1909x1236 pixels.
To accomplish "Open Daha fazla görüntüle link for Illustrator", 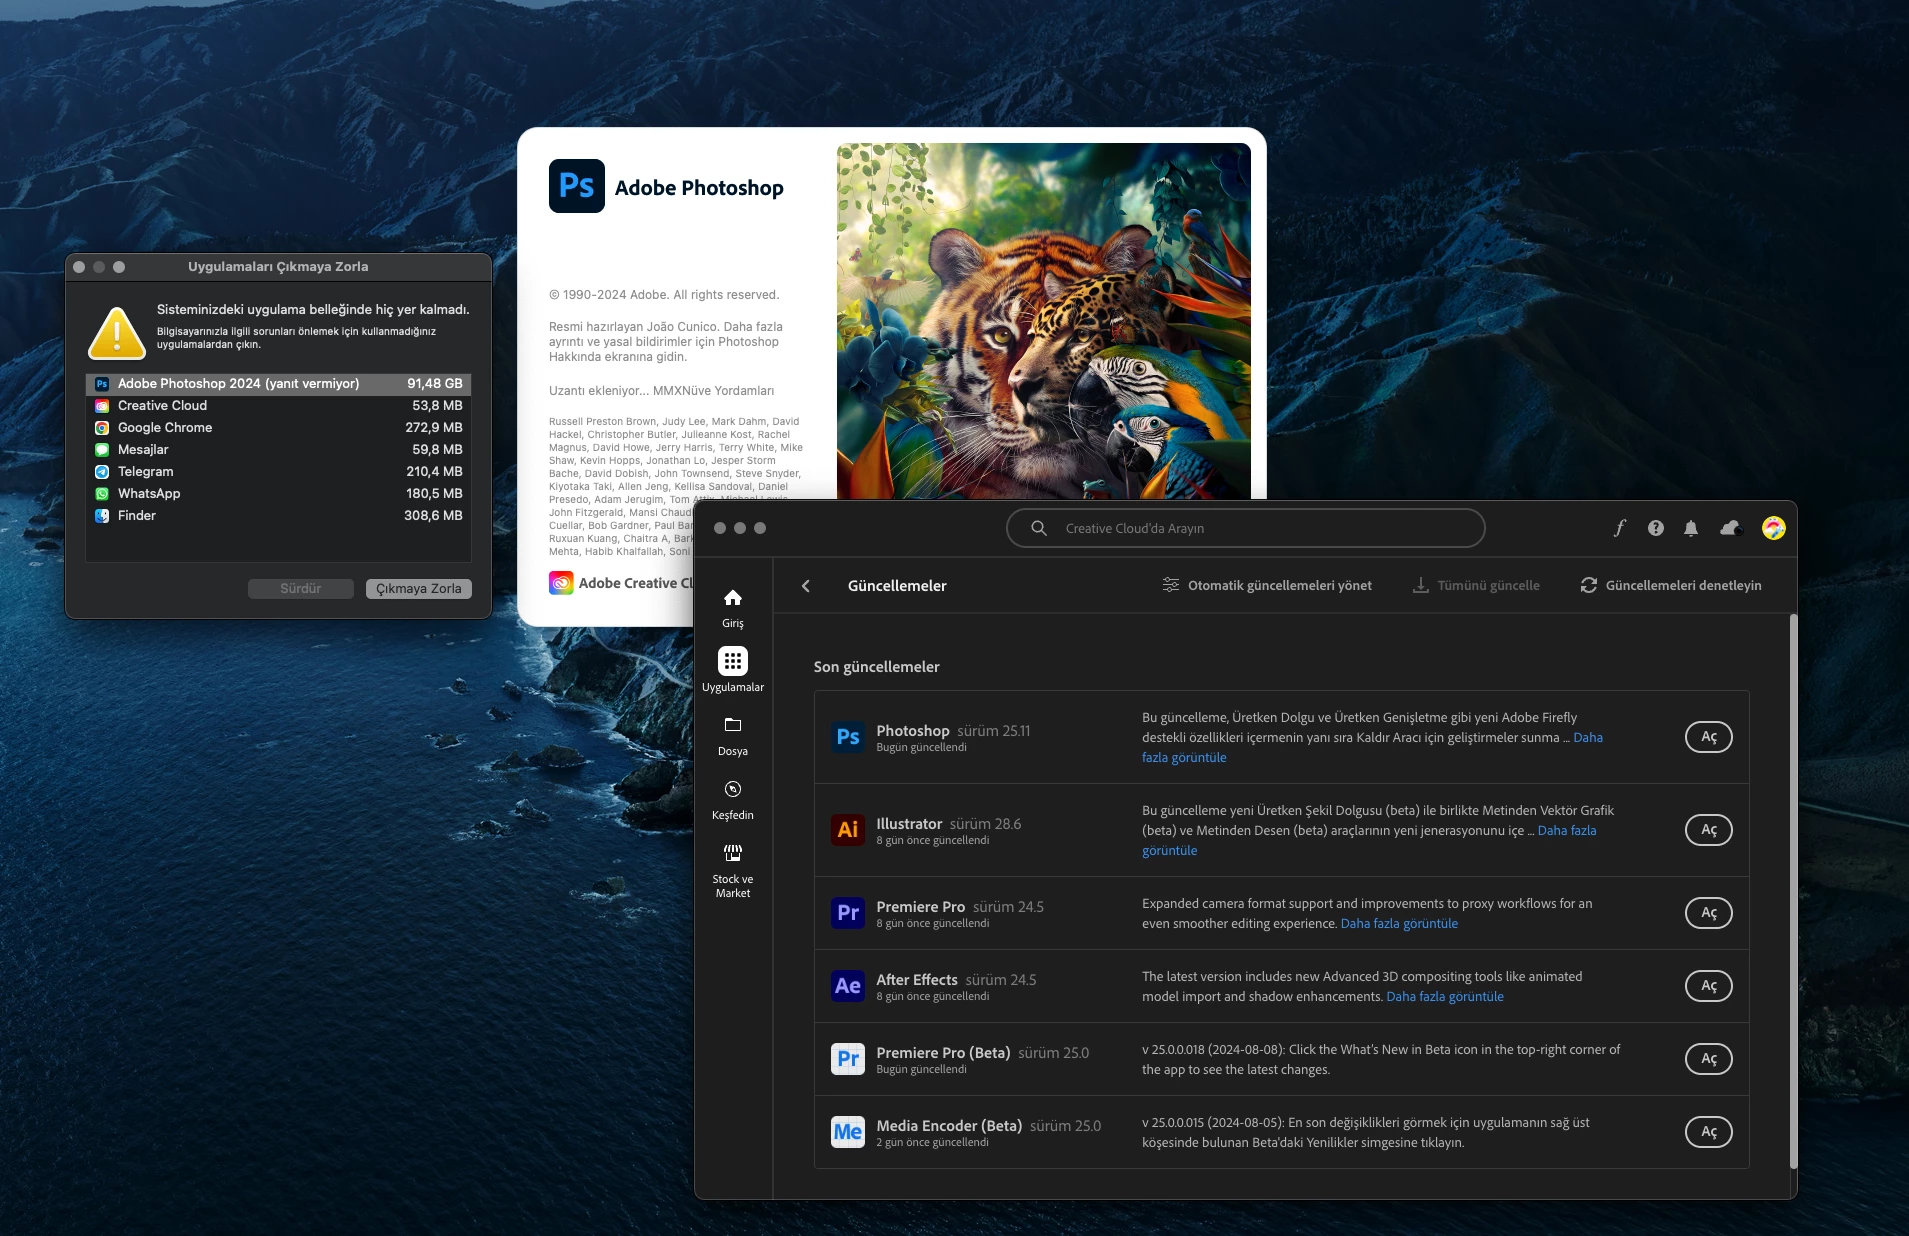I will (x=1169, y=851).
